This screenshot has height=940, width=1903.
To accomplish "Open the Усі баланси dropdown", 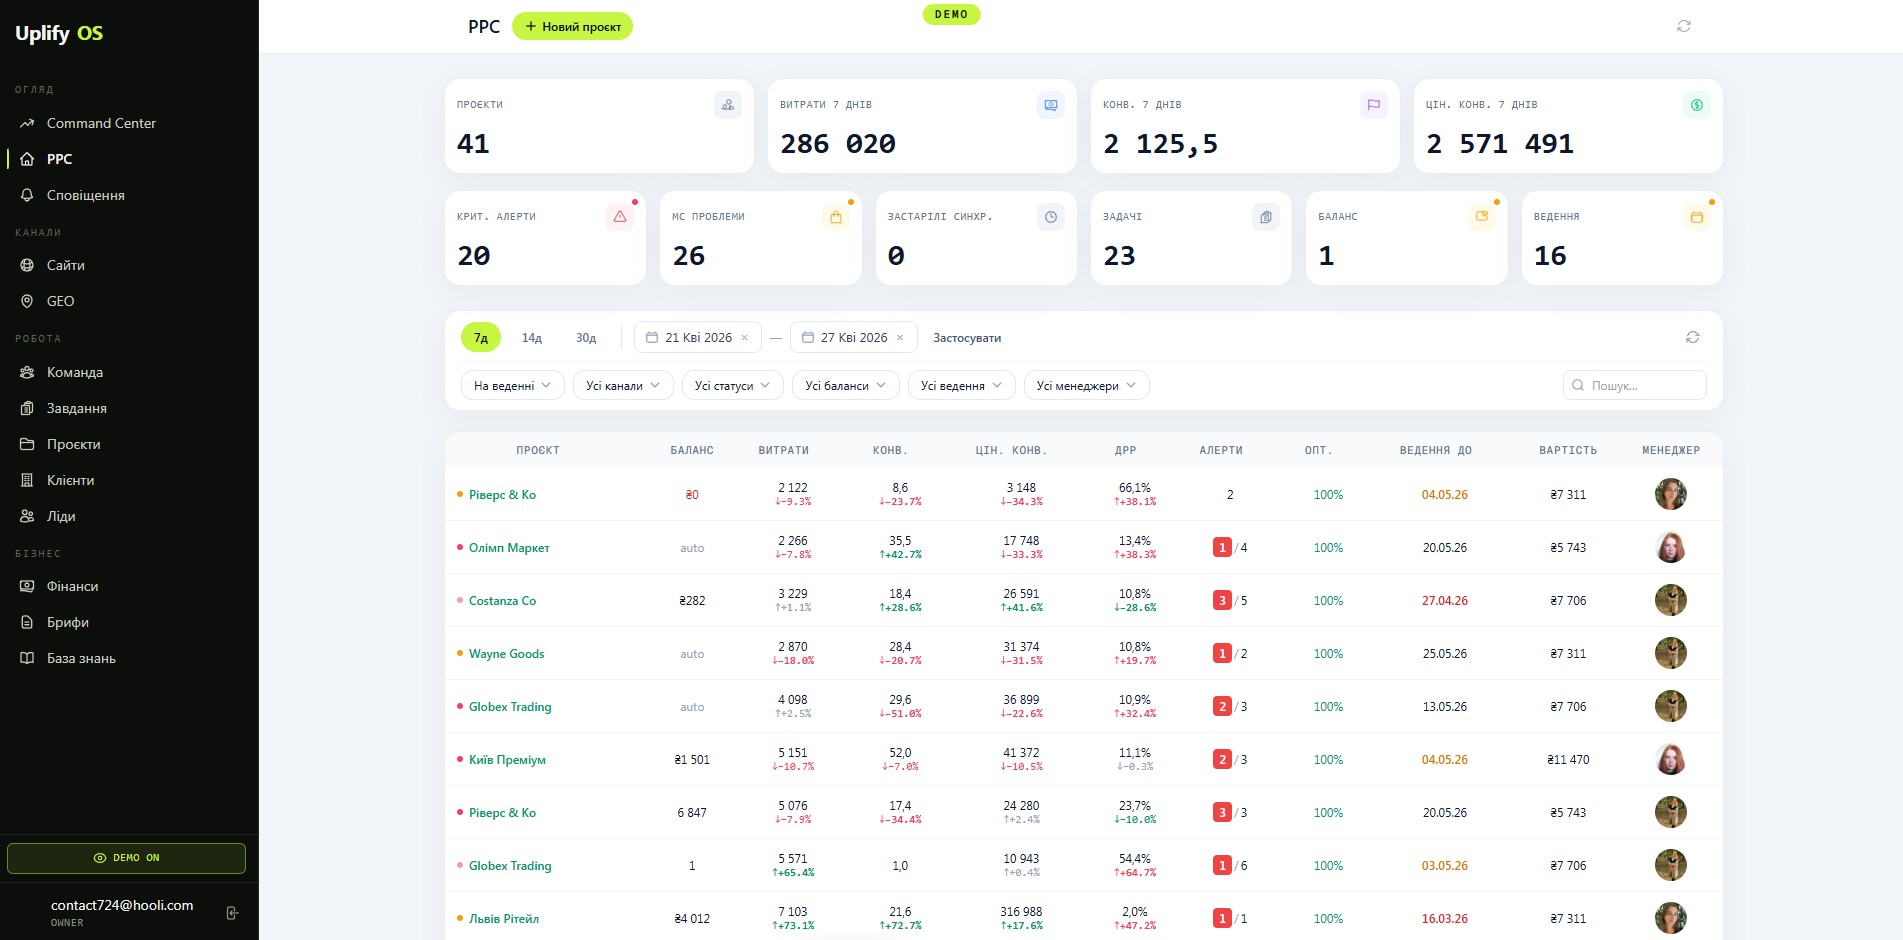I will click(846, 385).
